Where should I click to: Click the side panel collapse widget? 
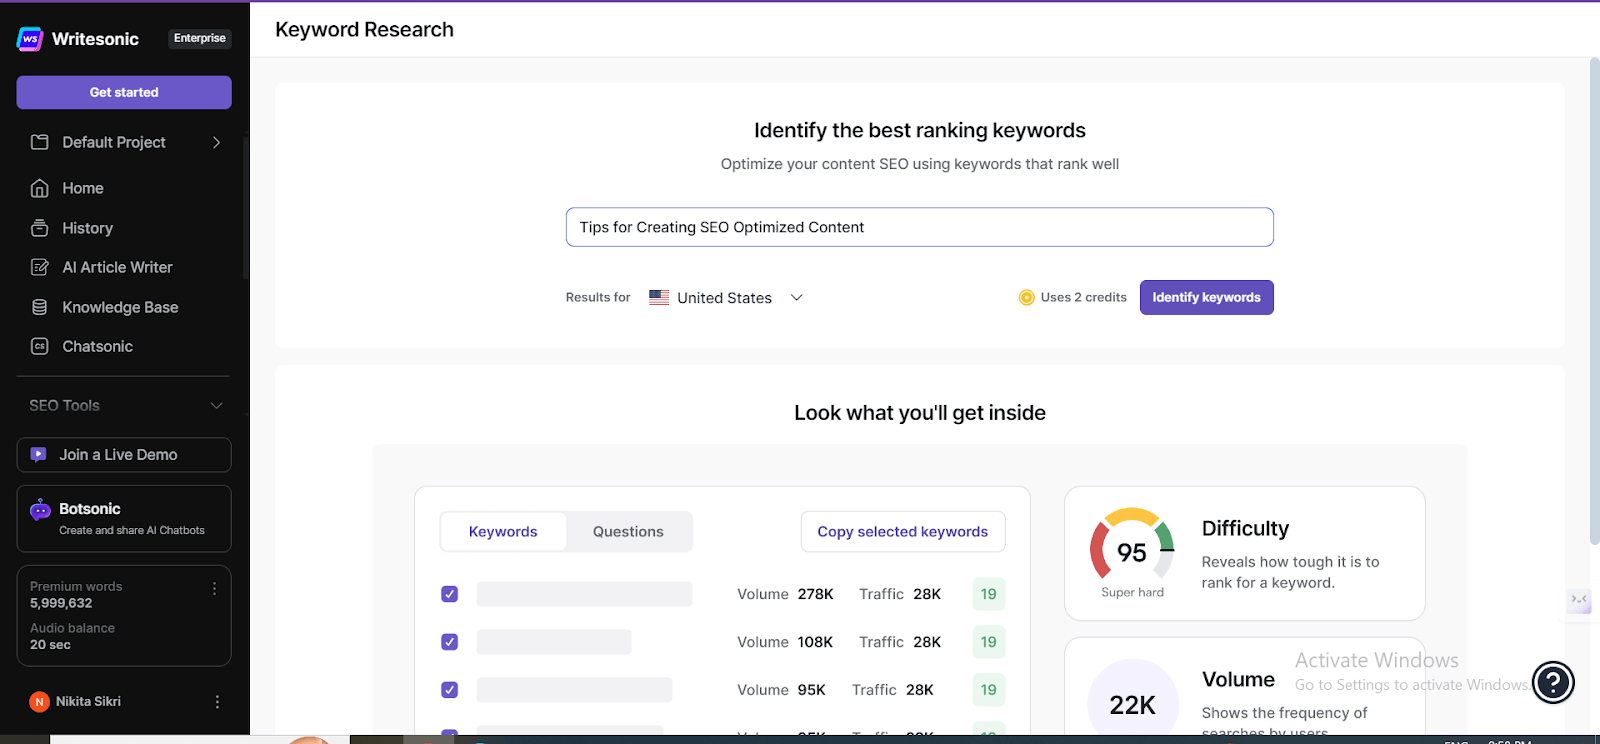(x=1579, y=600)
